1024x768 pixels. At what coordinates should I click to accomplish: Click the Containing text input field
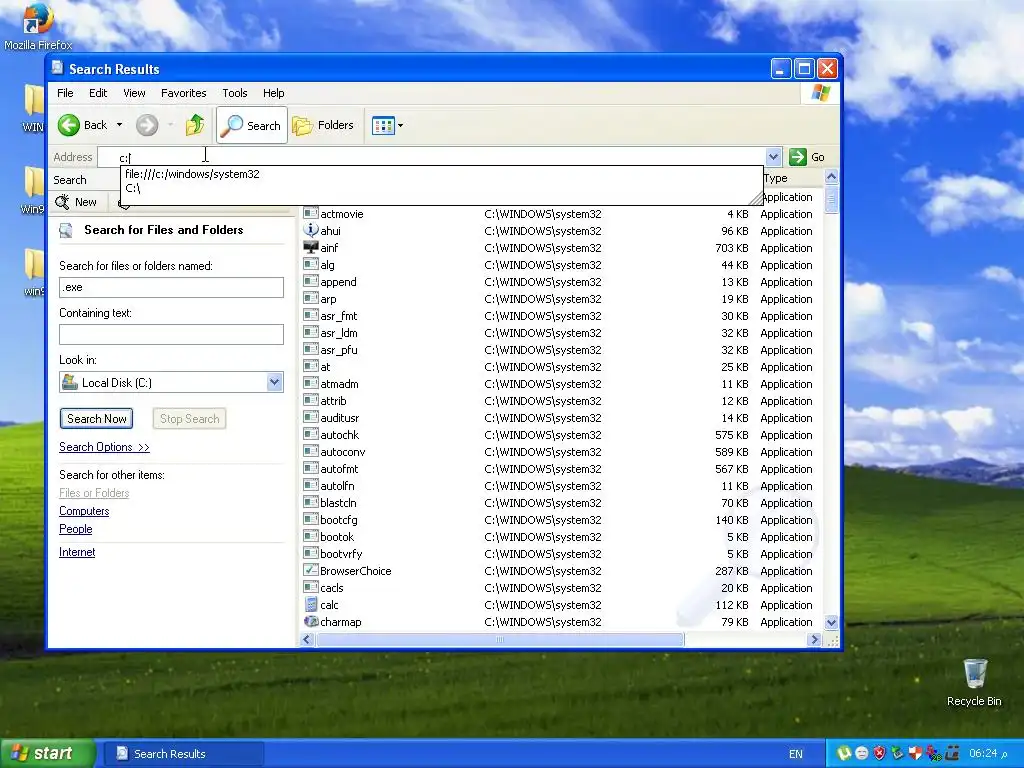(x=171, y=334)
